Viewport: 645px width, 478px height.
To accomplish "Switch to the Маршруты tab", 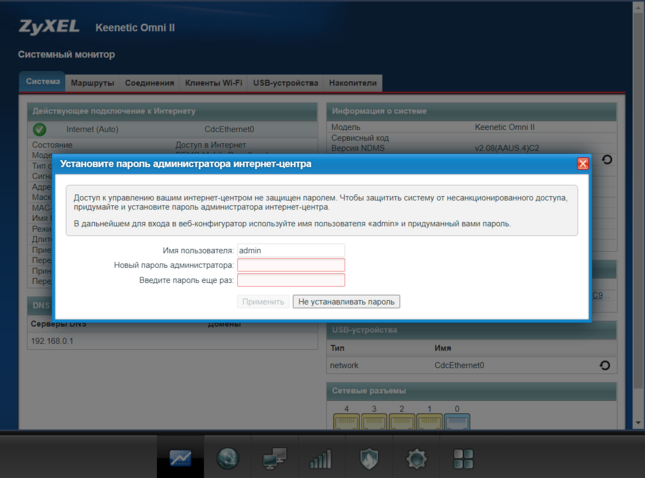I will pyautogui.click(x=92, y=83).
